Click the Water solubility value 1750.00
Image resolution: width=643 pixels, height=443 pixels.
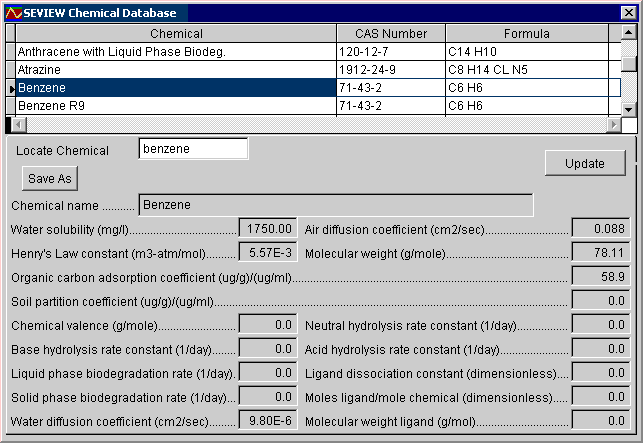268,229
